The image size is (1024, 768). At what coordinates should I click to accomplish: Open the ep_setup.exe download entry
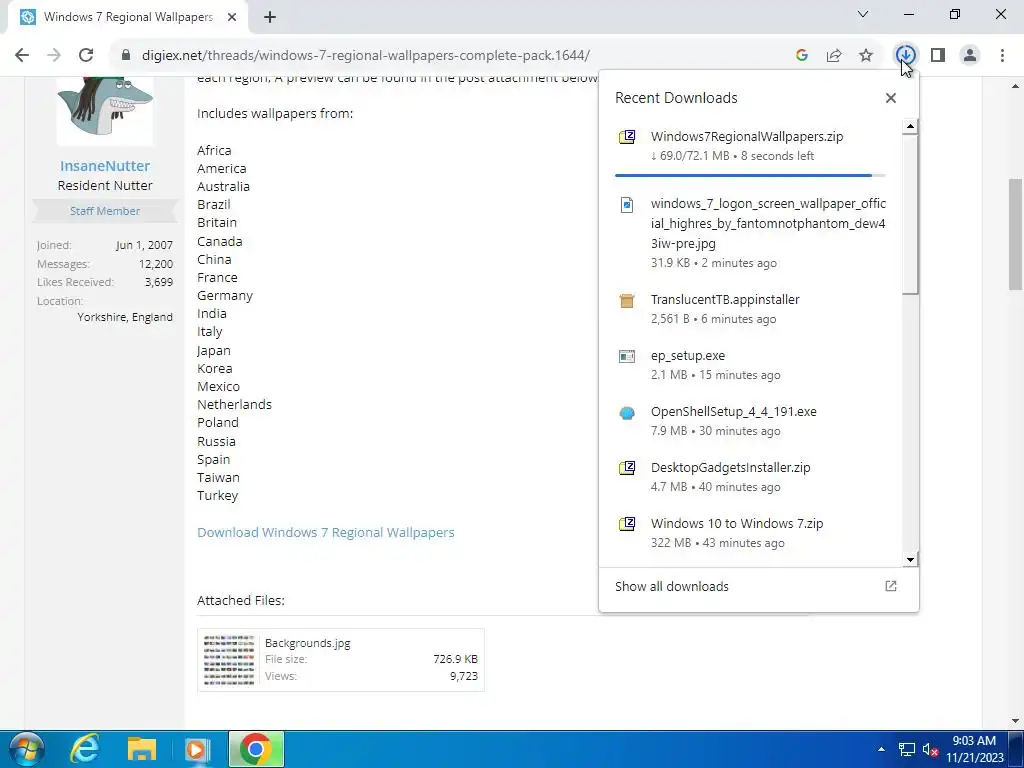(750, 365)
